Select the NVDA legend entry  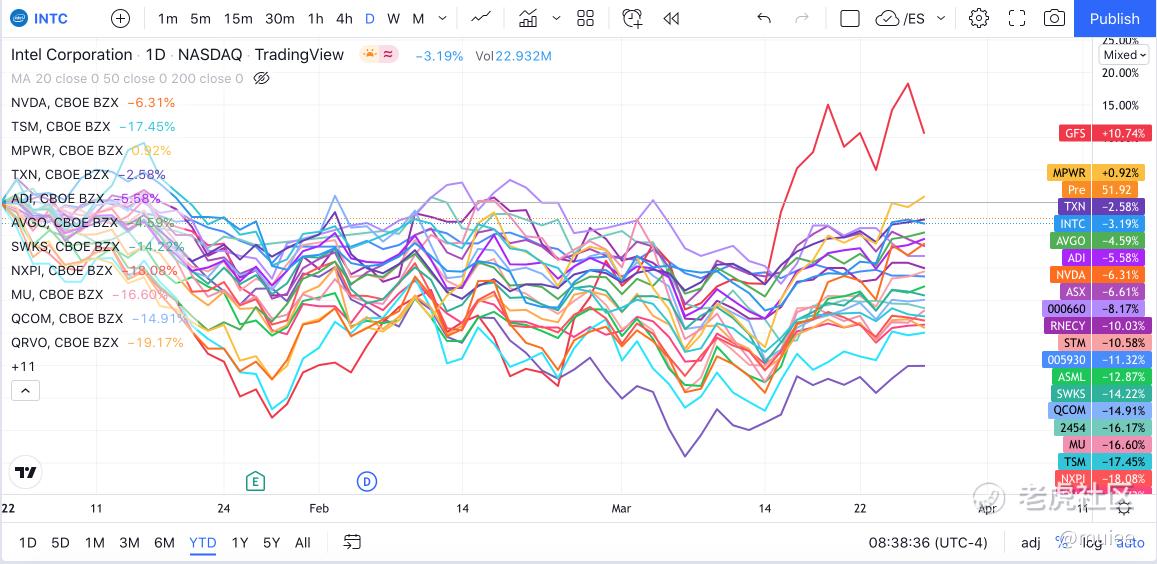[x=93, y=103]
